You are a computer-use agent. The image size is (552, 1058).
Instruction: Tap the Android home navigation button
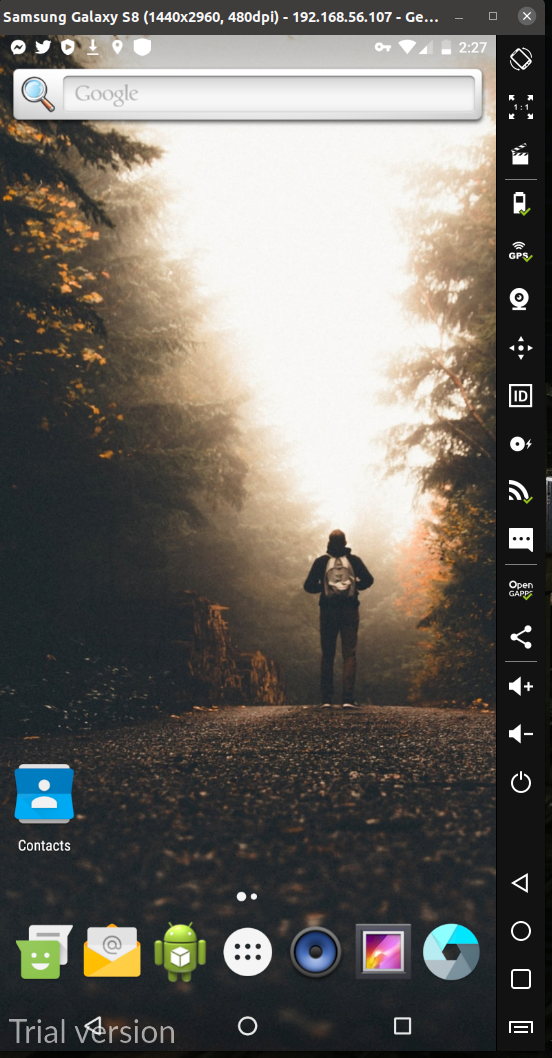(248, 1026)
